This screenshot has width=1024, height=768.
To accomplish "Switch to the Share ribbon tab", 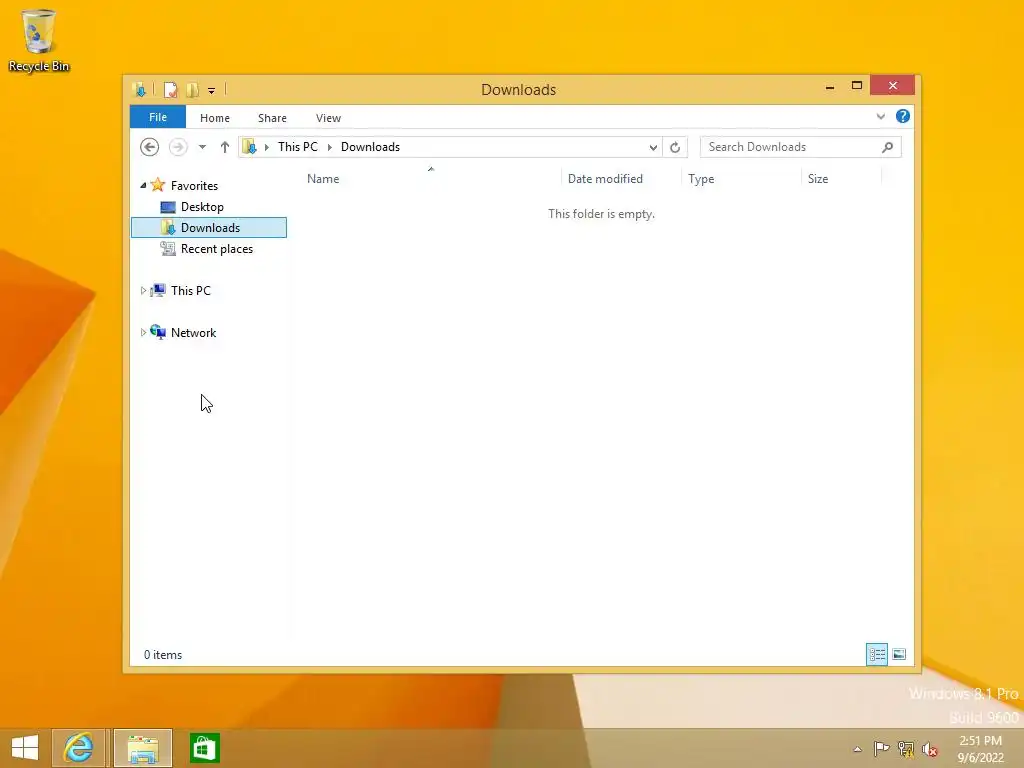I will pyautogui.click(x=272, y=118).
